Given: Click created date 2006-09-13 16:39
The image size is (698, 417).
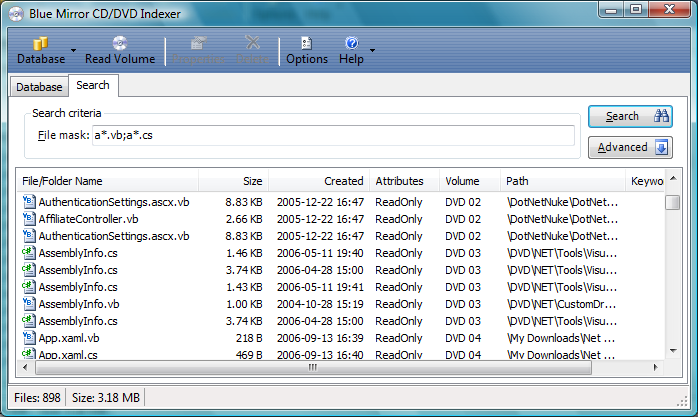Looking at the screenshot, I should 320,338.
